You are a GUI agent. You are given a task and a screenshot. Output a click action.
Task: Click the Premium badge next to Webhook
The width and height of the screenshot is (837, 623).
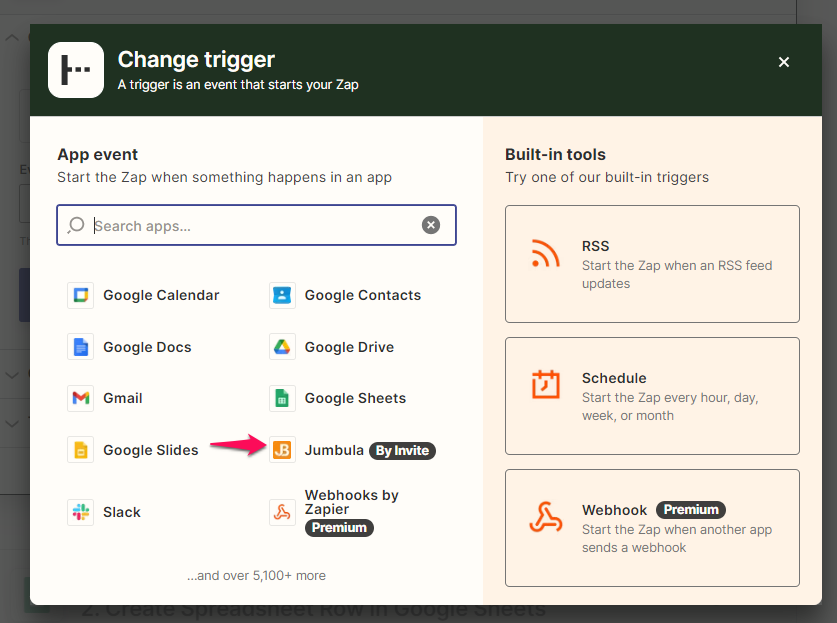tap(691, 510)
